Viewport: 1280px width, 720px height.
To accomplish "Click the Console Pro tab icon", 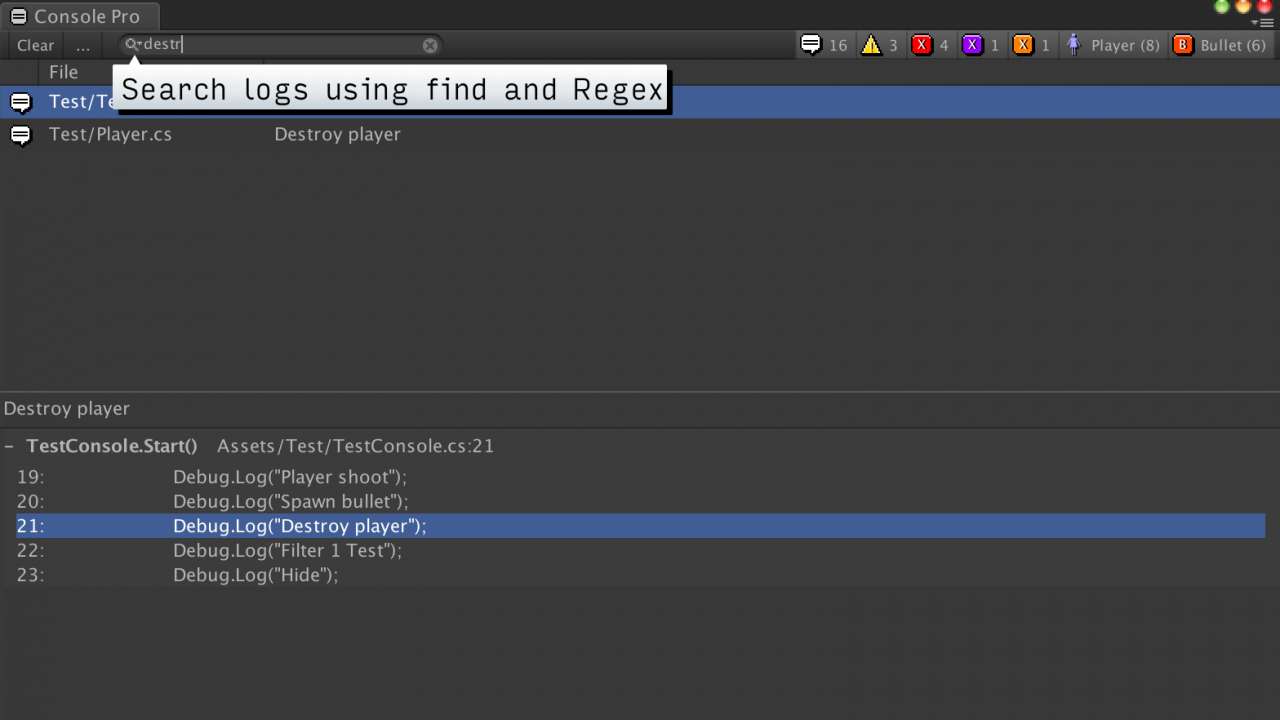I will tap(19, 16).
